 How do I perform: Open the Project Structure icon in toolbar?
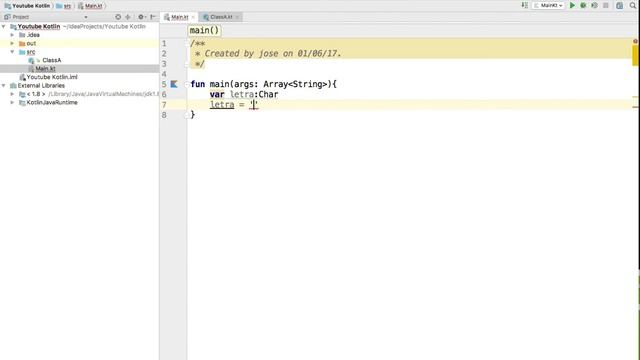click(x=620, y=5)
